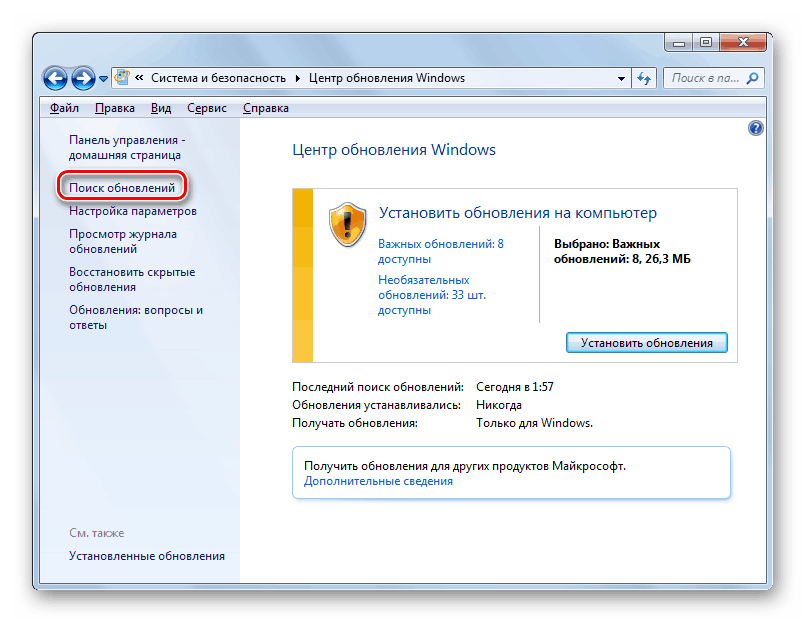
Task: Close the Windows Update window
Action: 743,43
